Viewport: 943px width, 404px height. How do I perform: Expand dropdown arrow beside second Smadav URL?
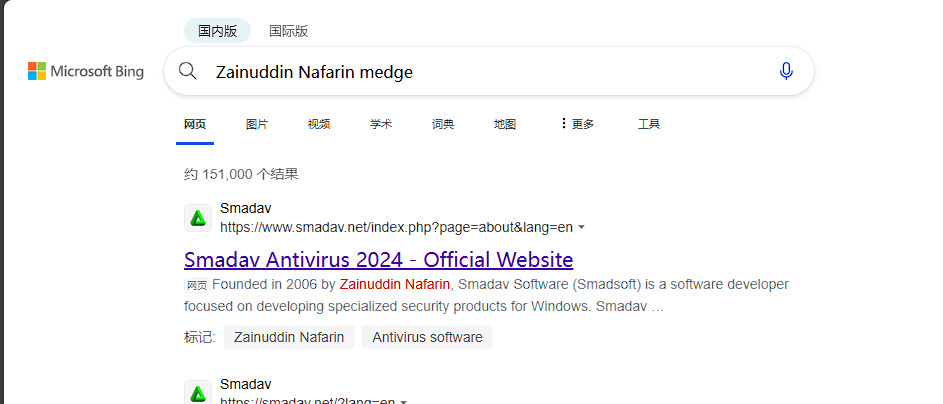(404, 401)
